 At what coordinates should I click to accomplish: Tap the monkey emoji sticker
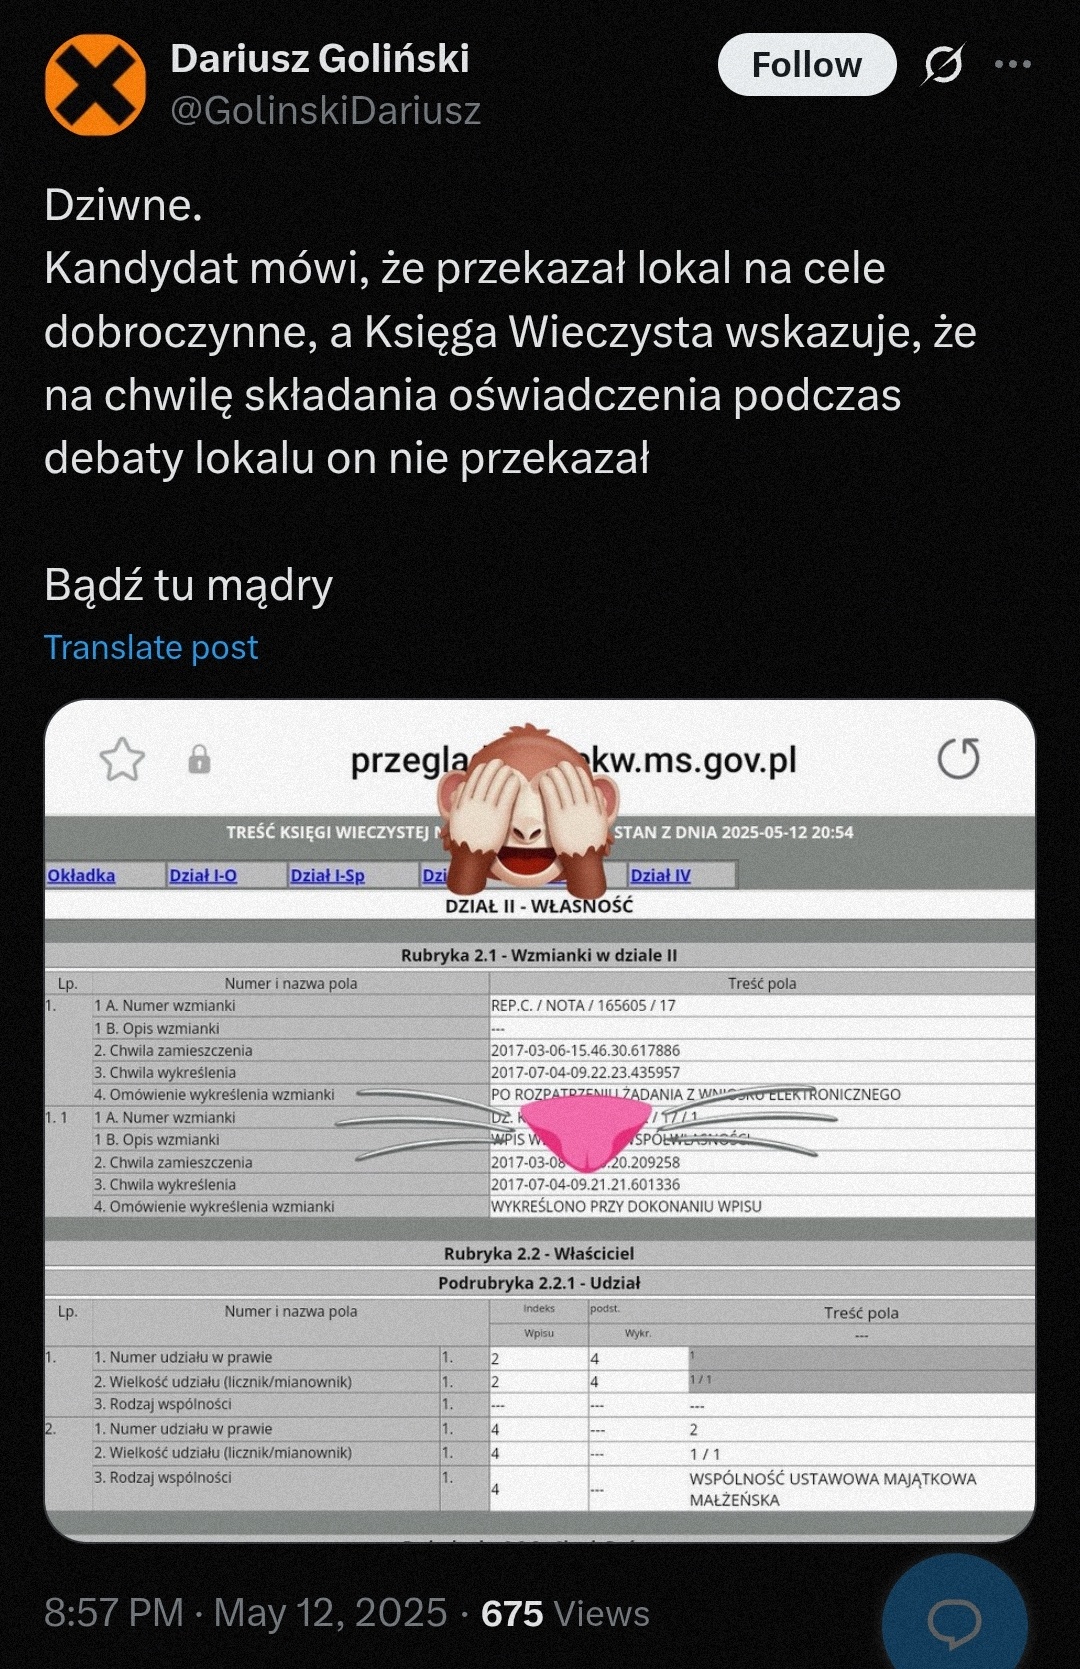pyautogui.click(x=528, y=810)
